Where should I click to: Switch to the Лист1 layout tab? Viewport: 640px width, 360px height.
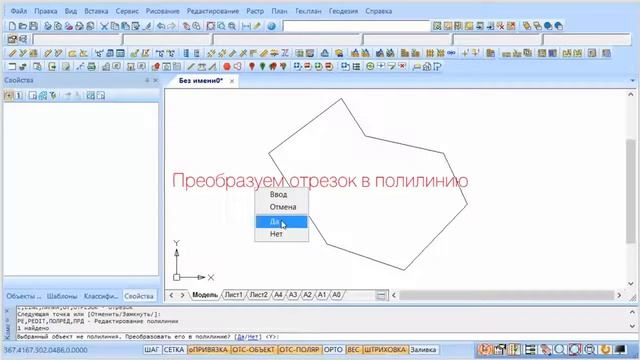pyautogui.click(x=233, y=295)
